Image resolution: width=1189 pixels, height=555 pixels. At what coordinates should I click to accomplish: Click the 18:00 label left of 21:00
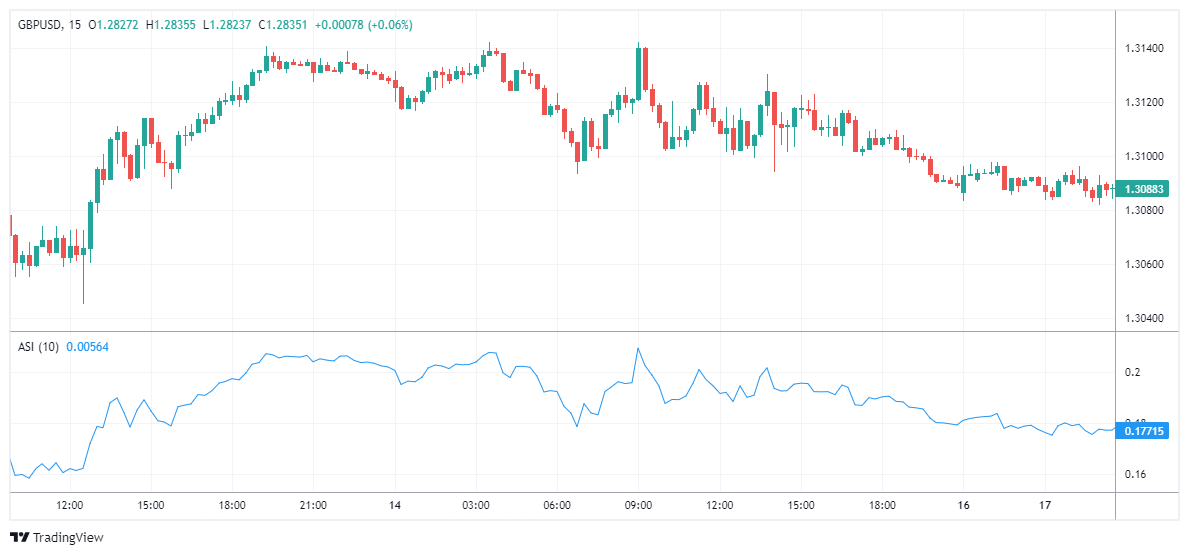232,505
